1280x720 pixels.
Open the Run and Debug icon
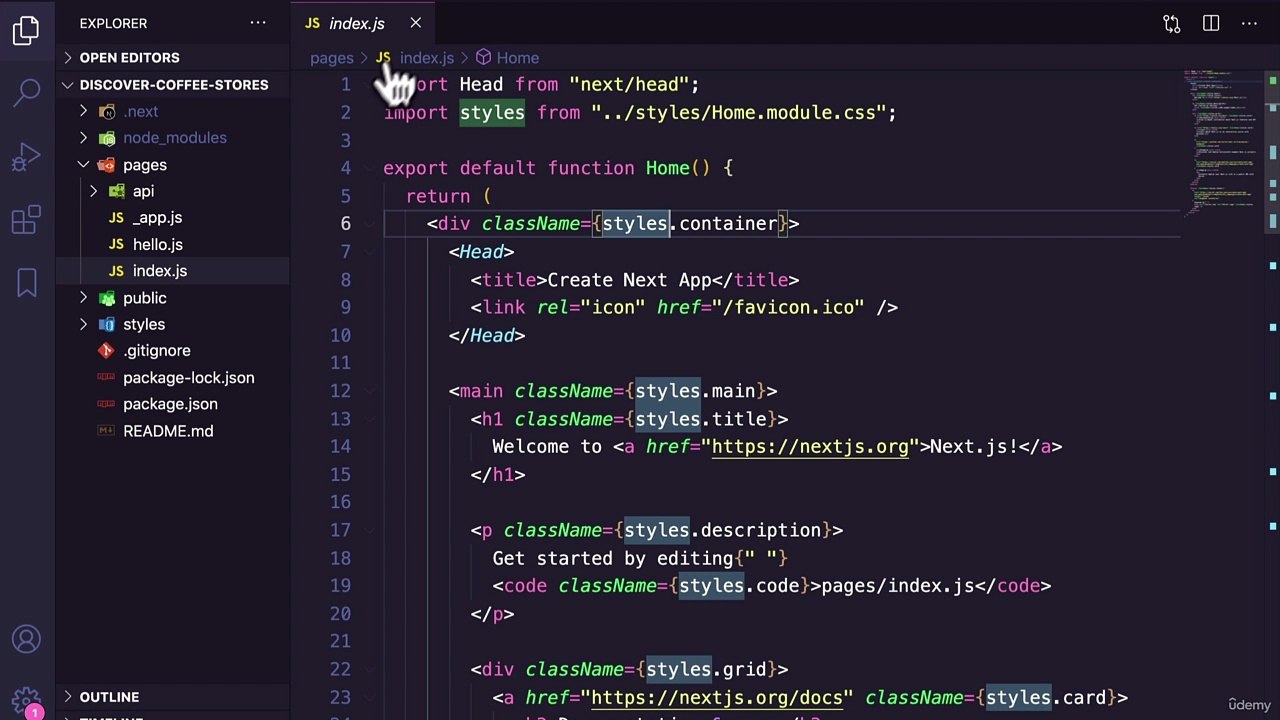(x=27, y=157)
